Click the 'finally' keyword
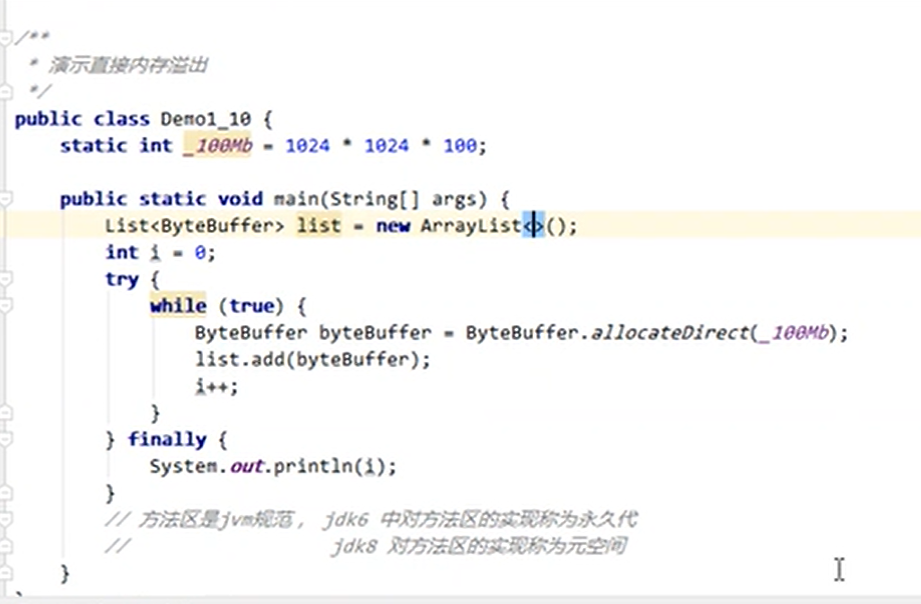The image size is (921, 604). coord(167,439)
